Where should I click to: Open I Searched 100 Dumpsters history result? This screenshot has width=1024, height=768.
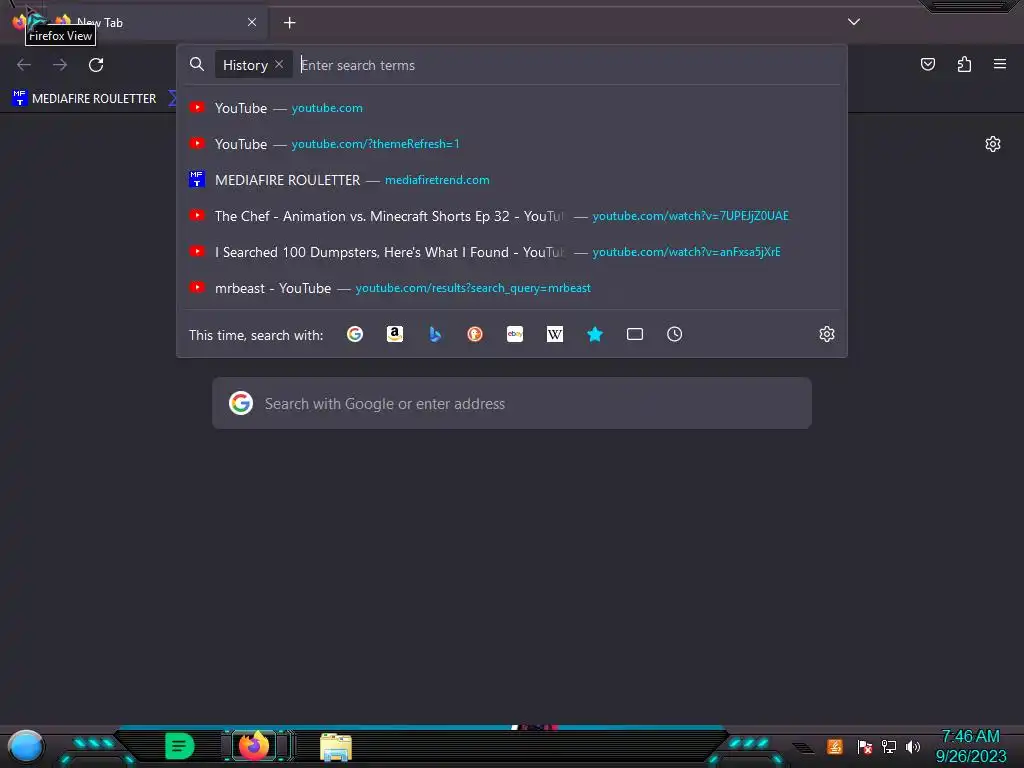tap(512, 251)
